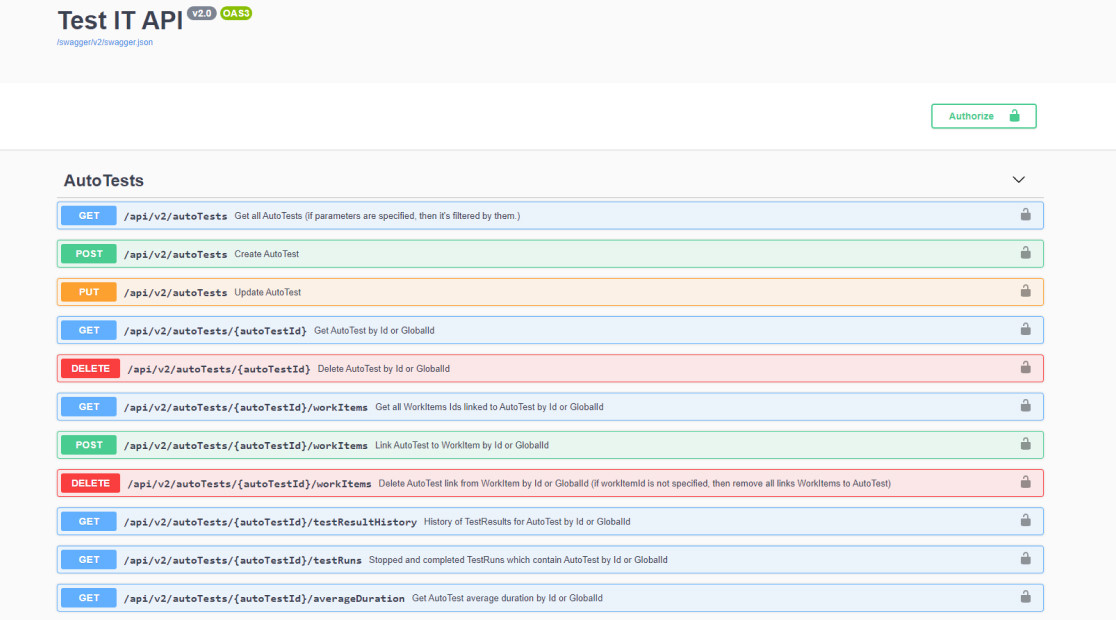
Task: Expand POST 'Link AutoTest to WorkItem' endpoint
Action: pos(550,445)
